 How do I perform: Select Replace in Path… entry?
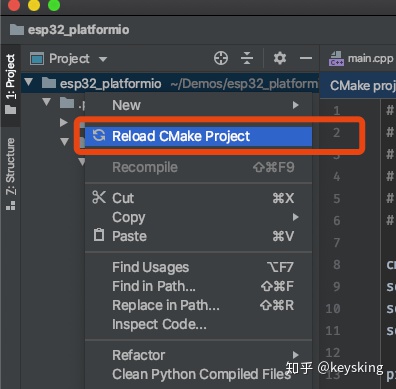click(198, 305)
